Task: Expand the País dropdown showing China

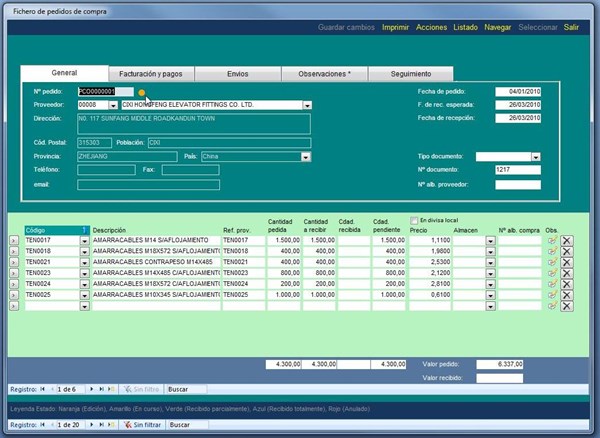Action: click(x=305, y=157)
